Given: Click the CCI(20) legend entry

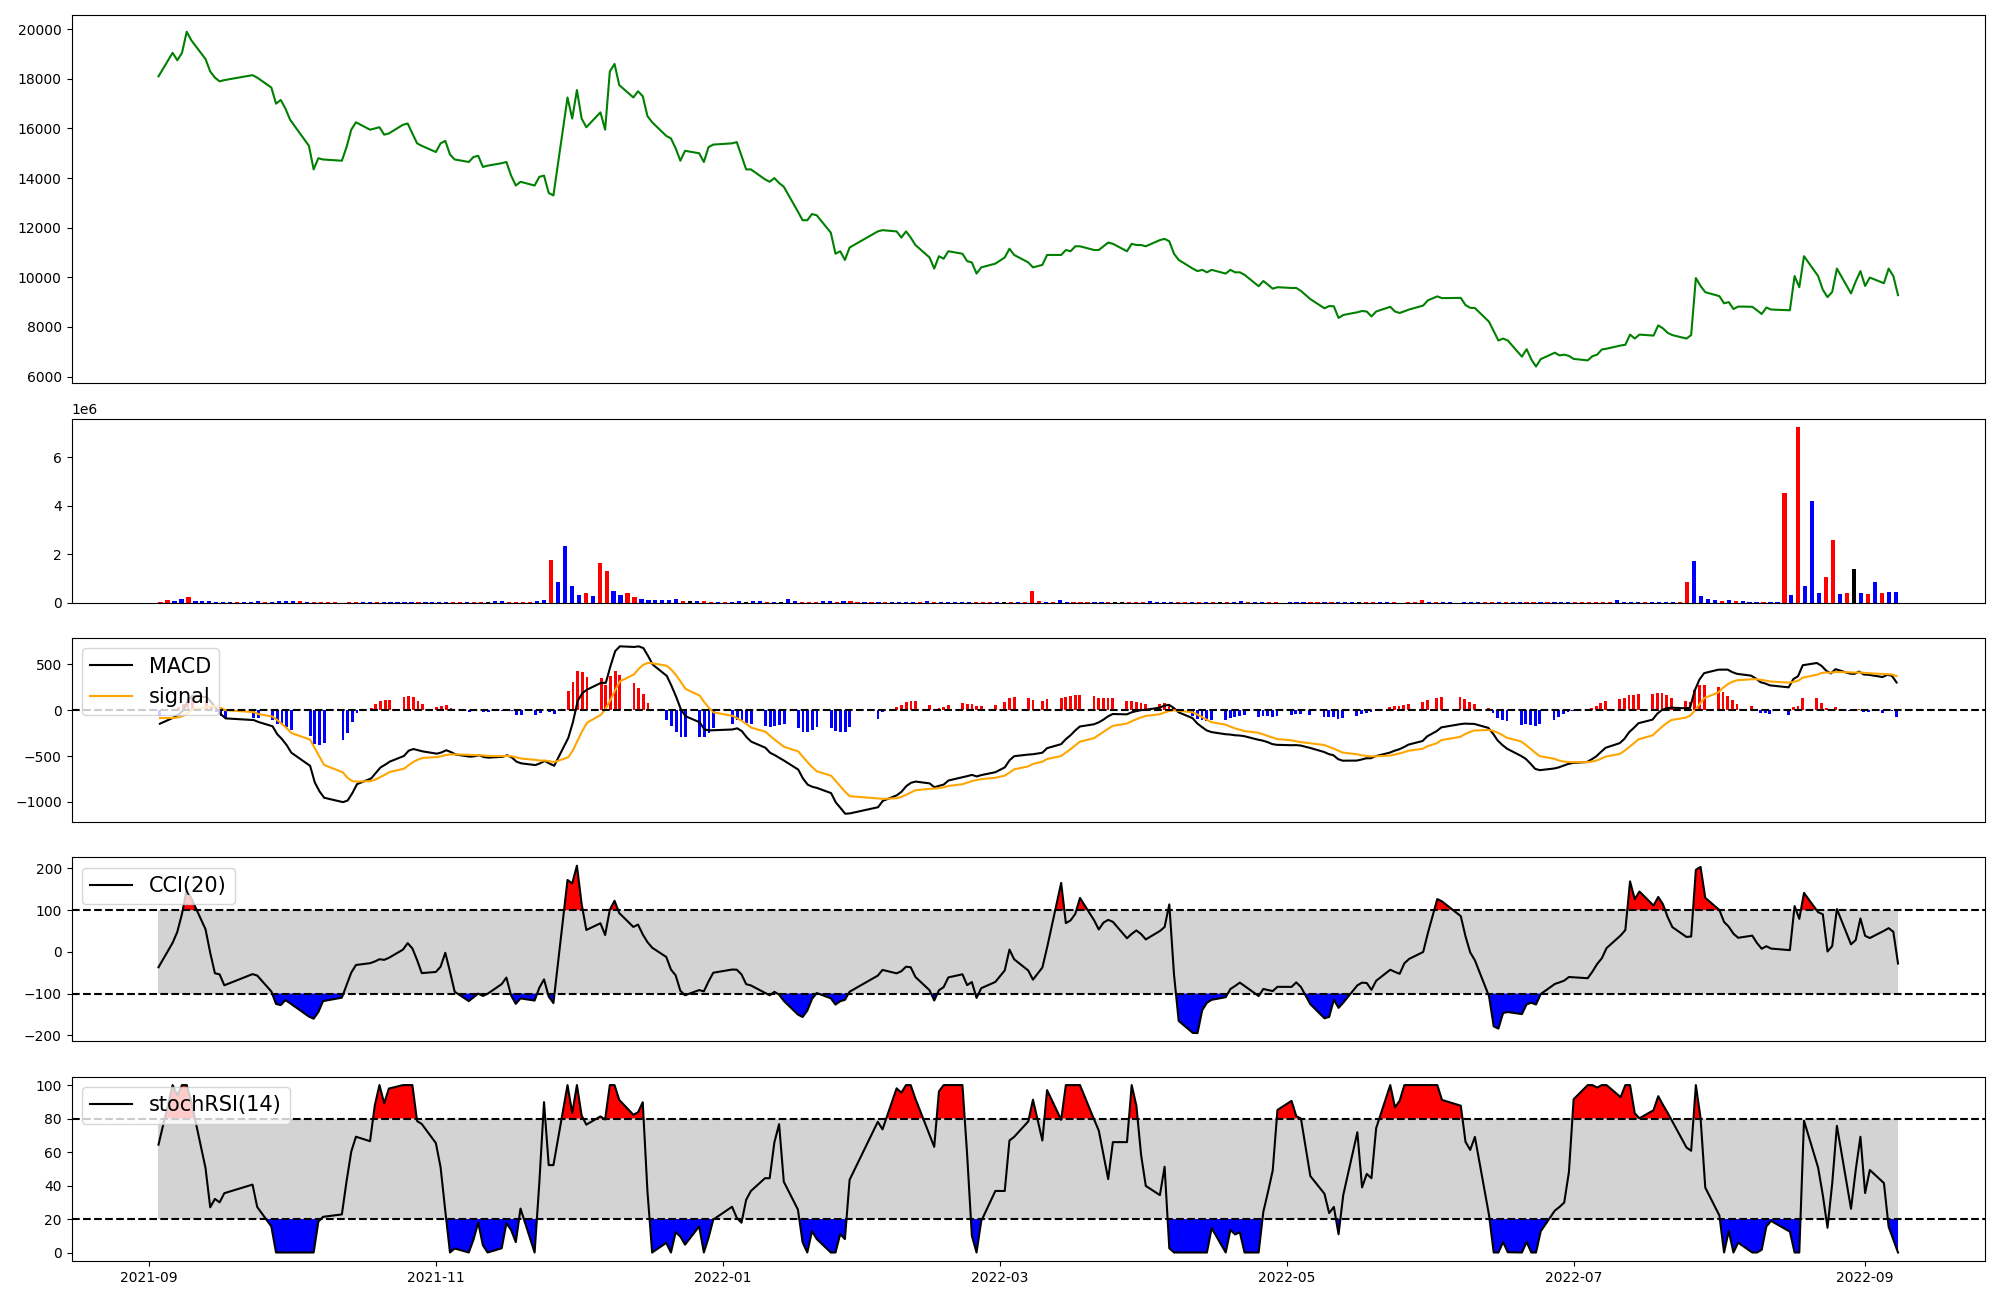Looking at the screenshot, I should (186, 885).
